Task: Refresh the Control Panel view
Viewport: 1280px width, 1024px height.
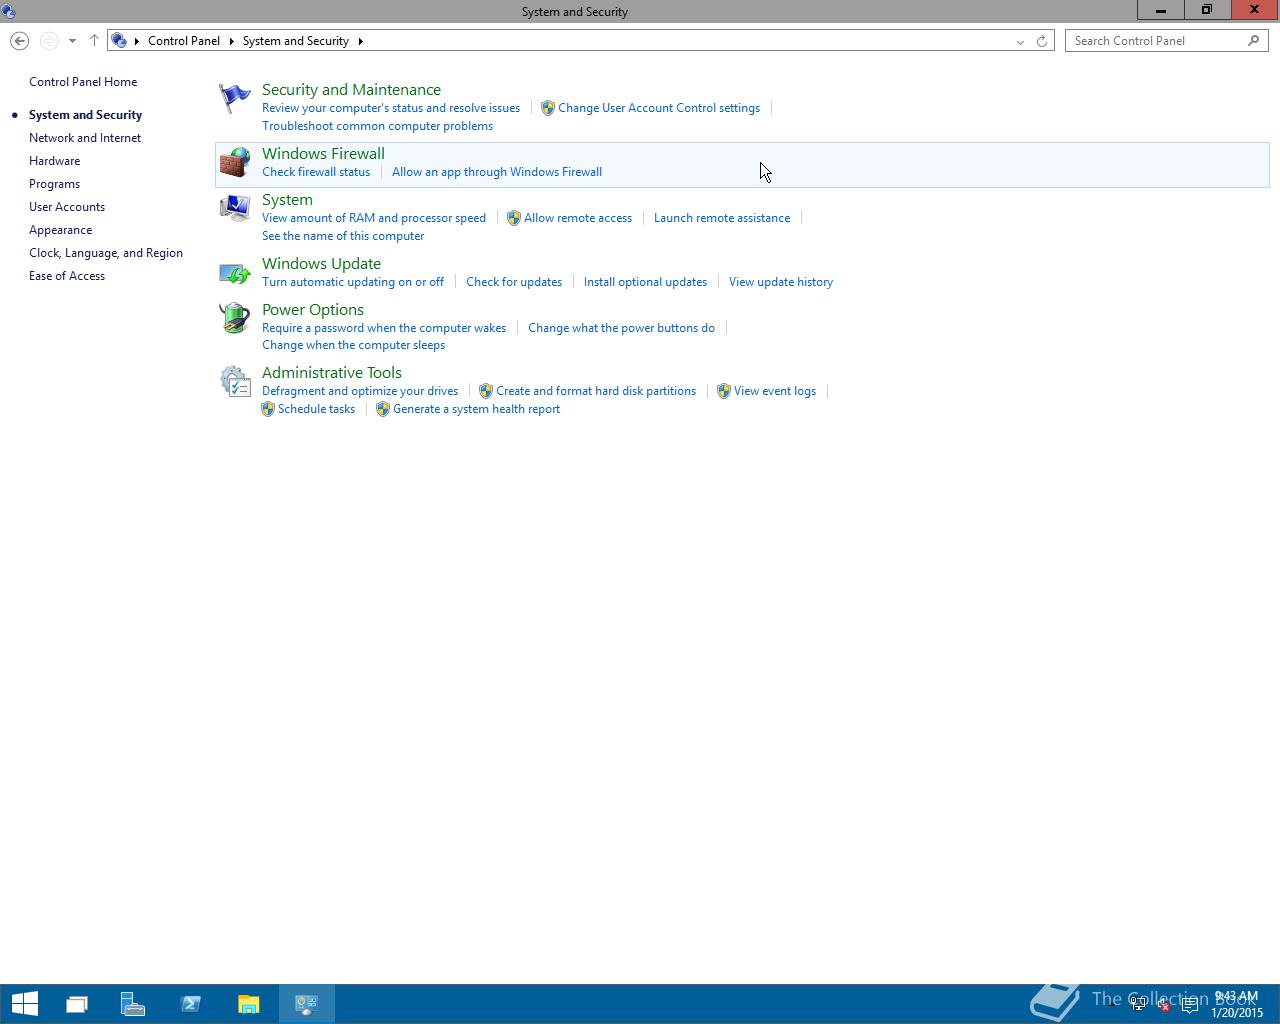Action: pyautogui.click(x=1042, y=41)
